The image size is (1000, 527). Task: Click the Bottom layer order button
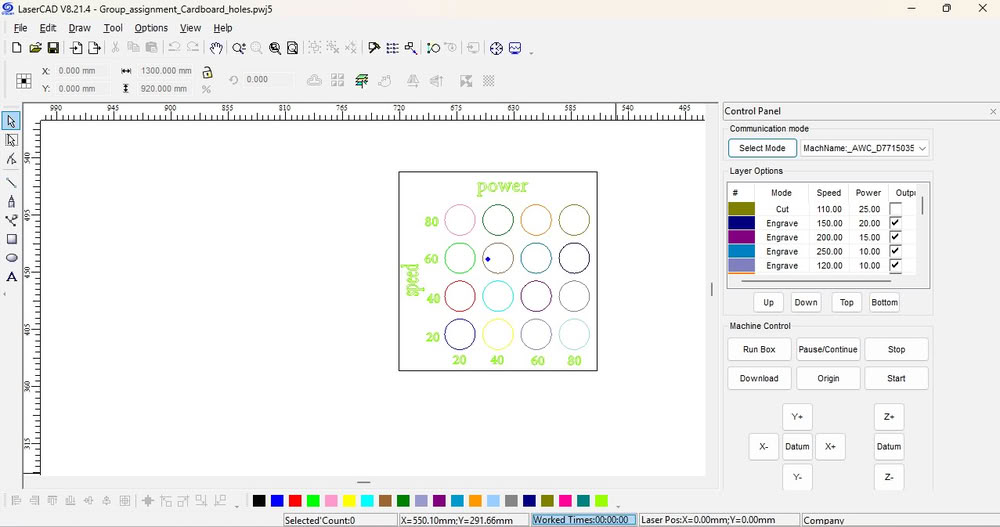(x=885, y=302)
